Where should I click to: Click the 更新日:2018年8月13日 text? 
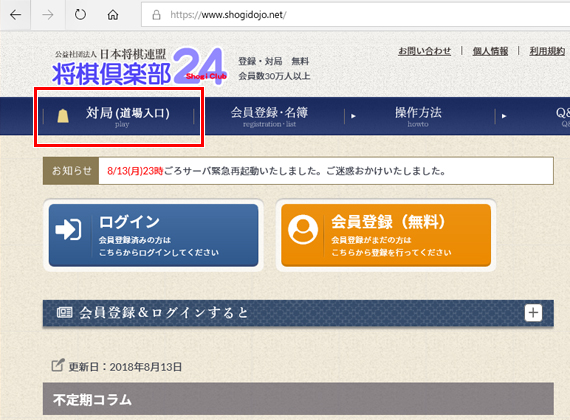point(125,367)
